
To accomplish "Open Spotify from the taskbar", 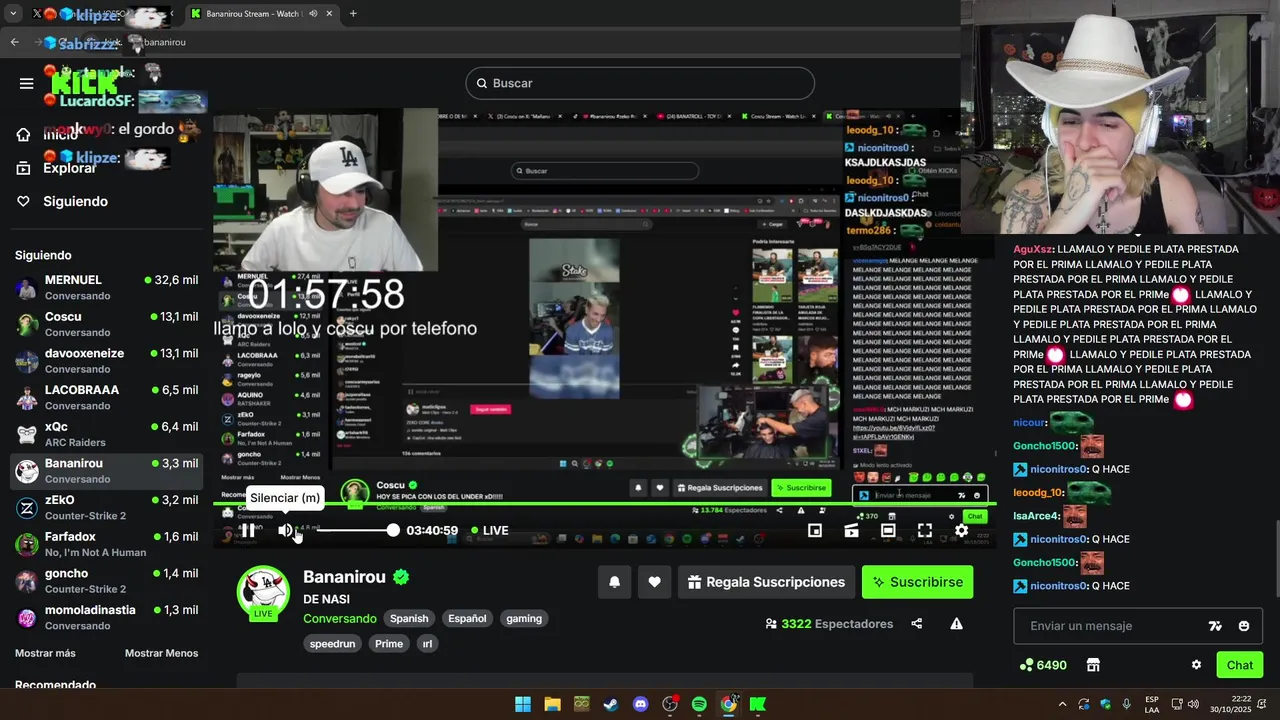I will (x=699, y=704).
